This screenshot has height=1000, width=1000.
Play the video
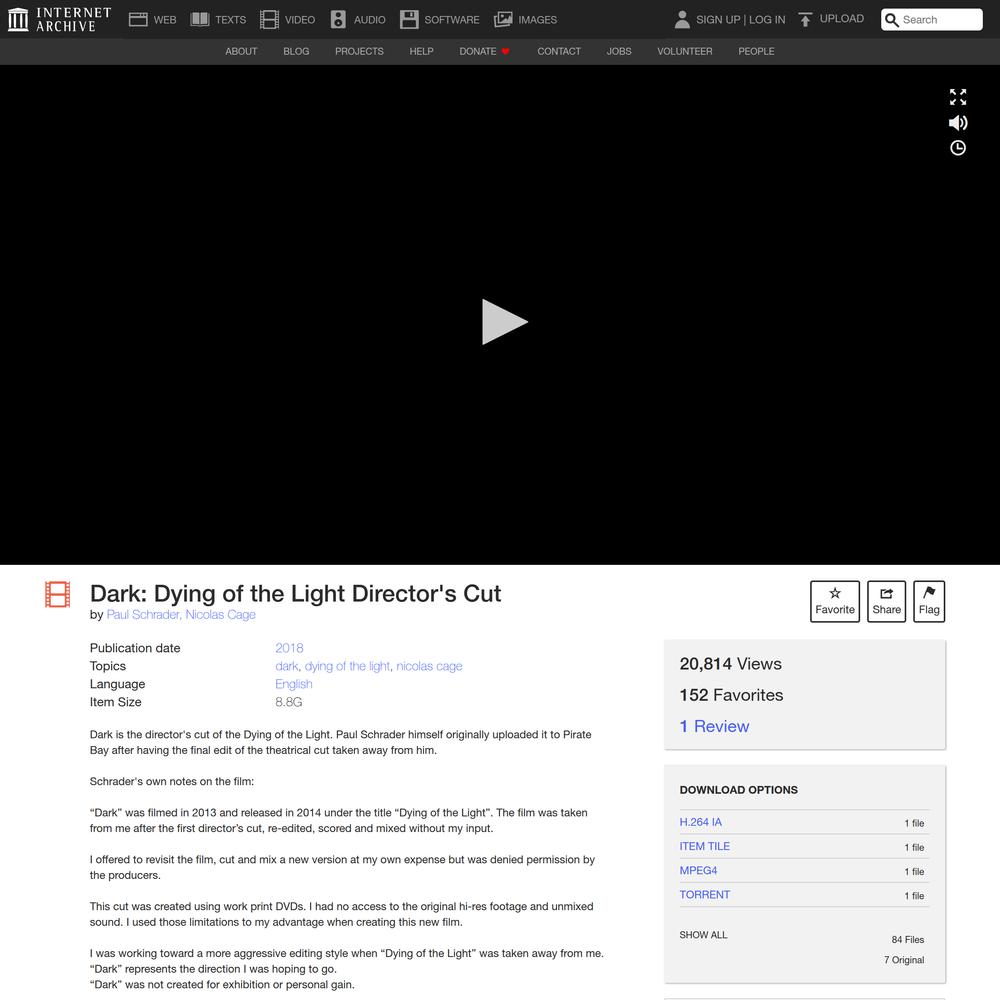[x=504, y=321]
